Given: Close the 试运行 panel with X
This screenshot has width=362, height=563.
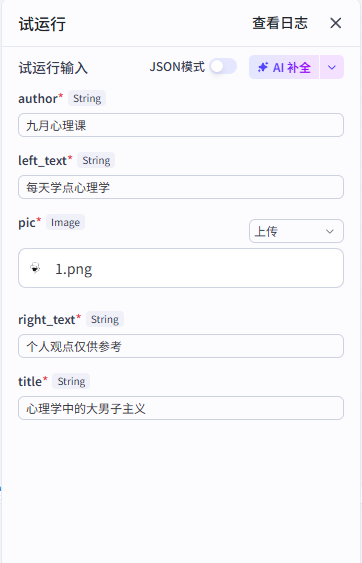Looking at the screenshot, I should (335, 23).
